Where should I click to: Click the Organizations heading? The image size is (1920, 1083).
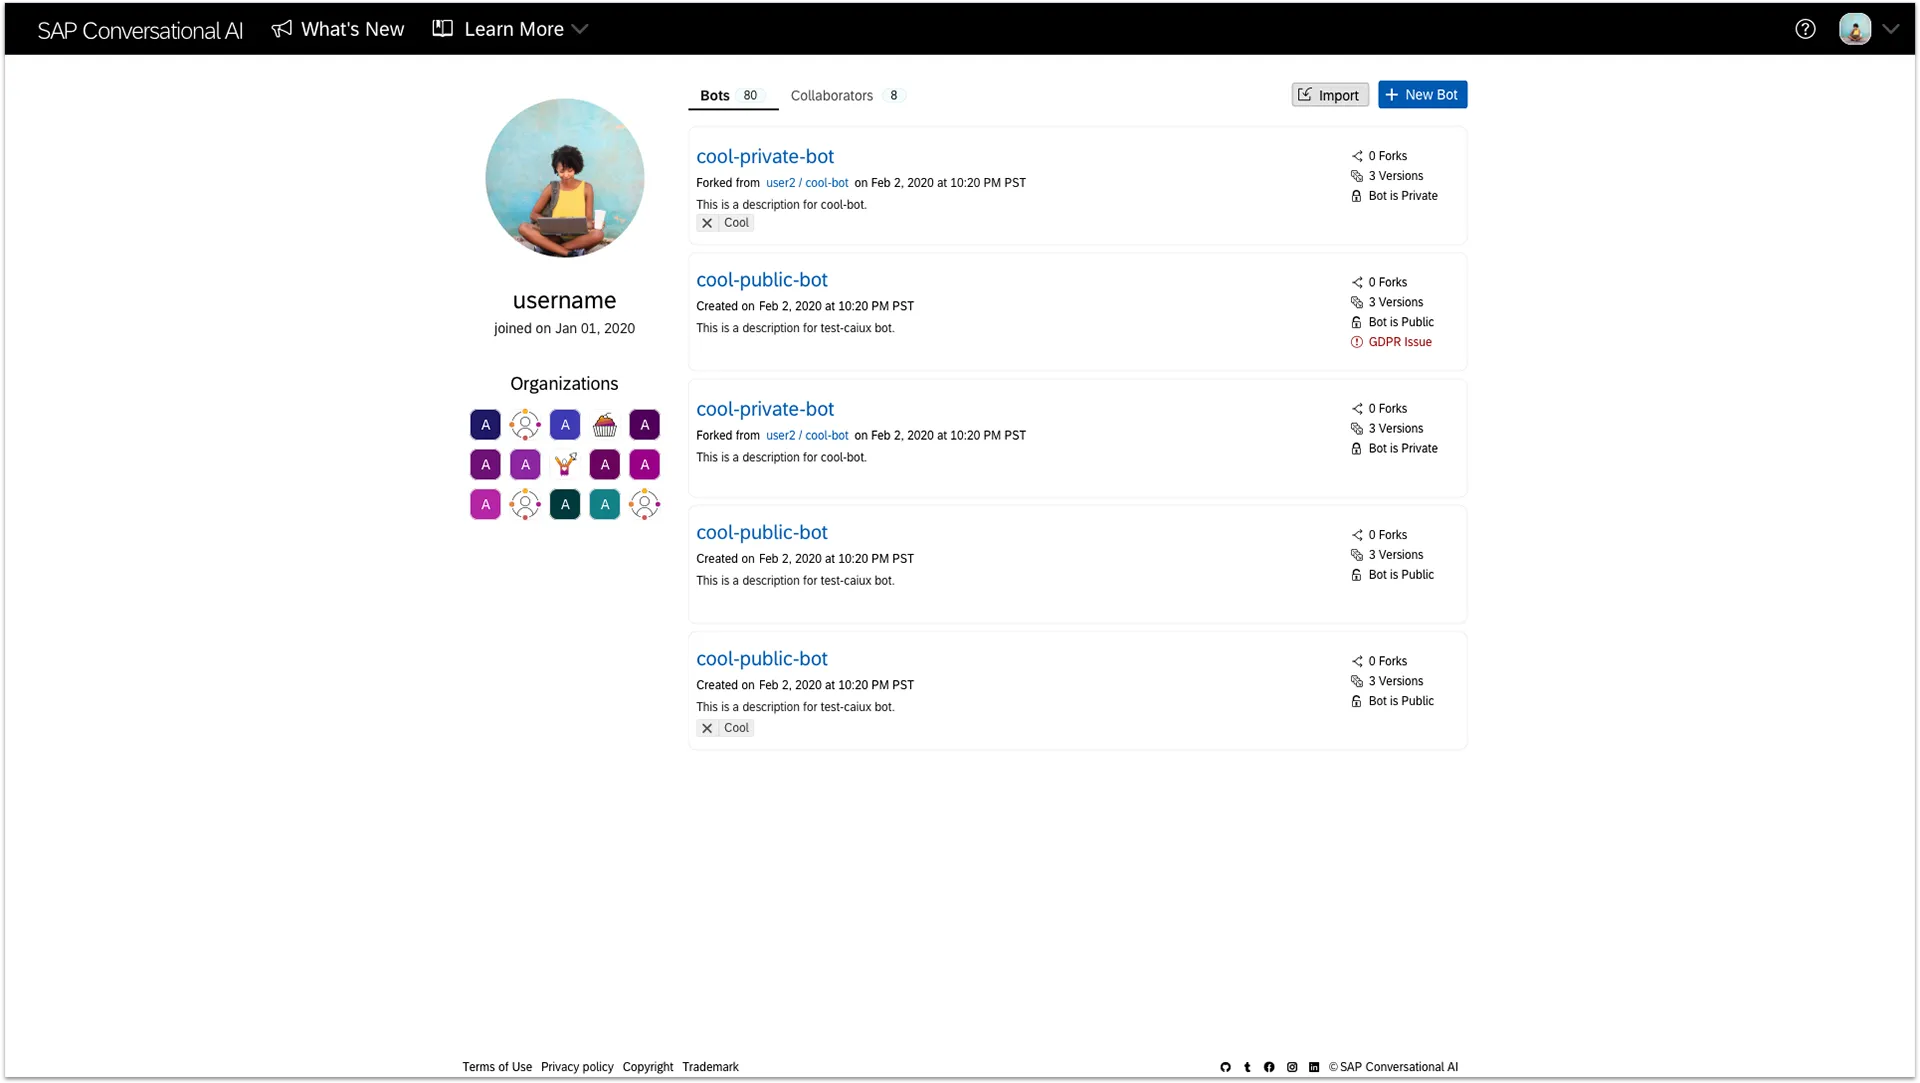tap(564, 384)
